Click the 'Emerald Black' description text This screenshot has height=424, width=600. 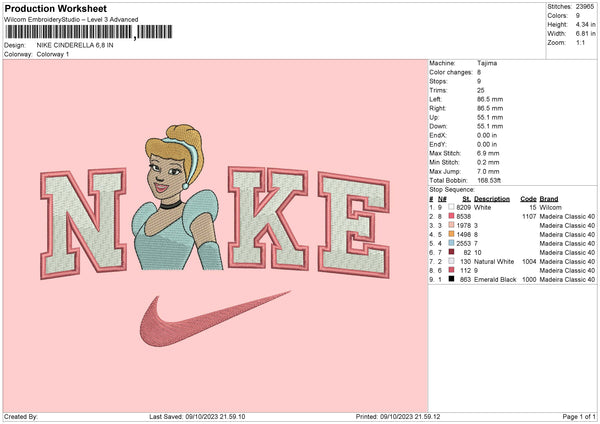[495, 280]
